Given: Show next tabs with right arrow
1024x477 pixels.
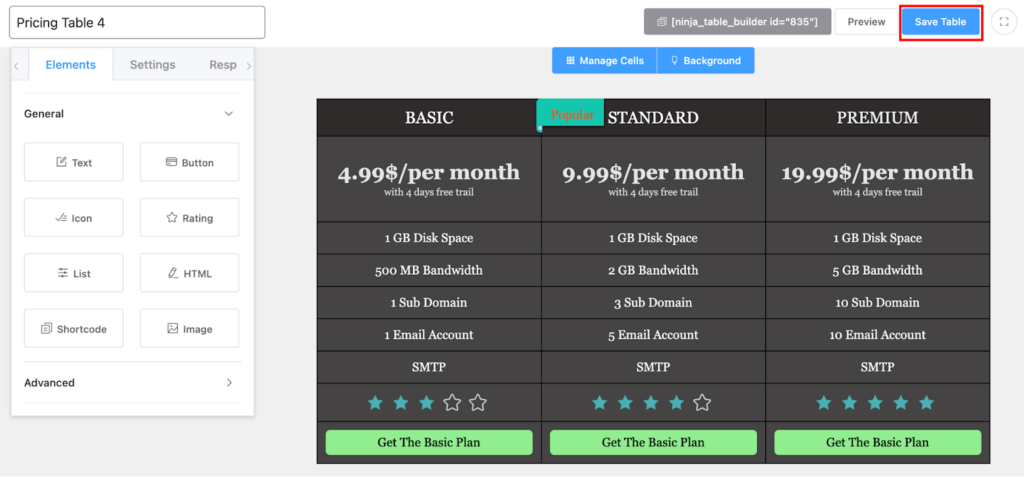Looking at the screenshot, I should 248,65.
